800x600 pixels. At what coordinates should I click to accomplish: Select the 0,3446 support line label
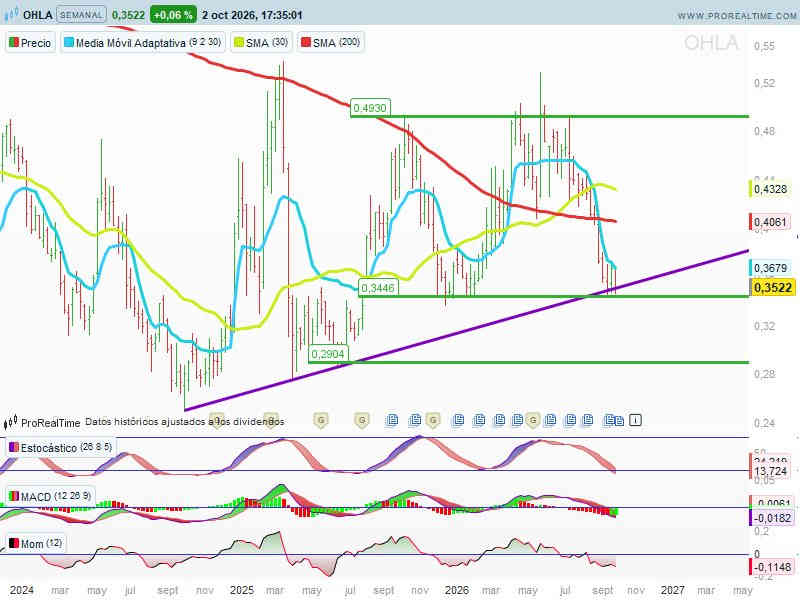[x=378, y=288]
